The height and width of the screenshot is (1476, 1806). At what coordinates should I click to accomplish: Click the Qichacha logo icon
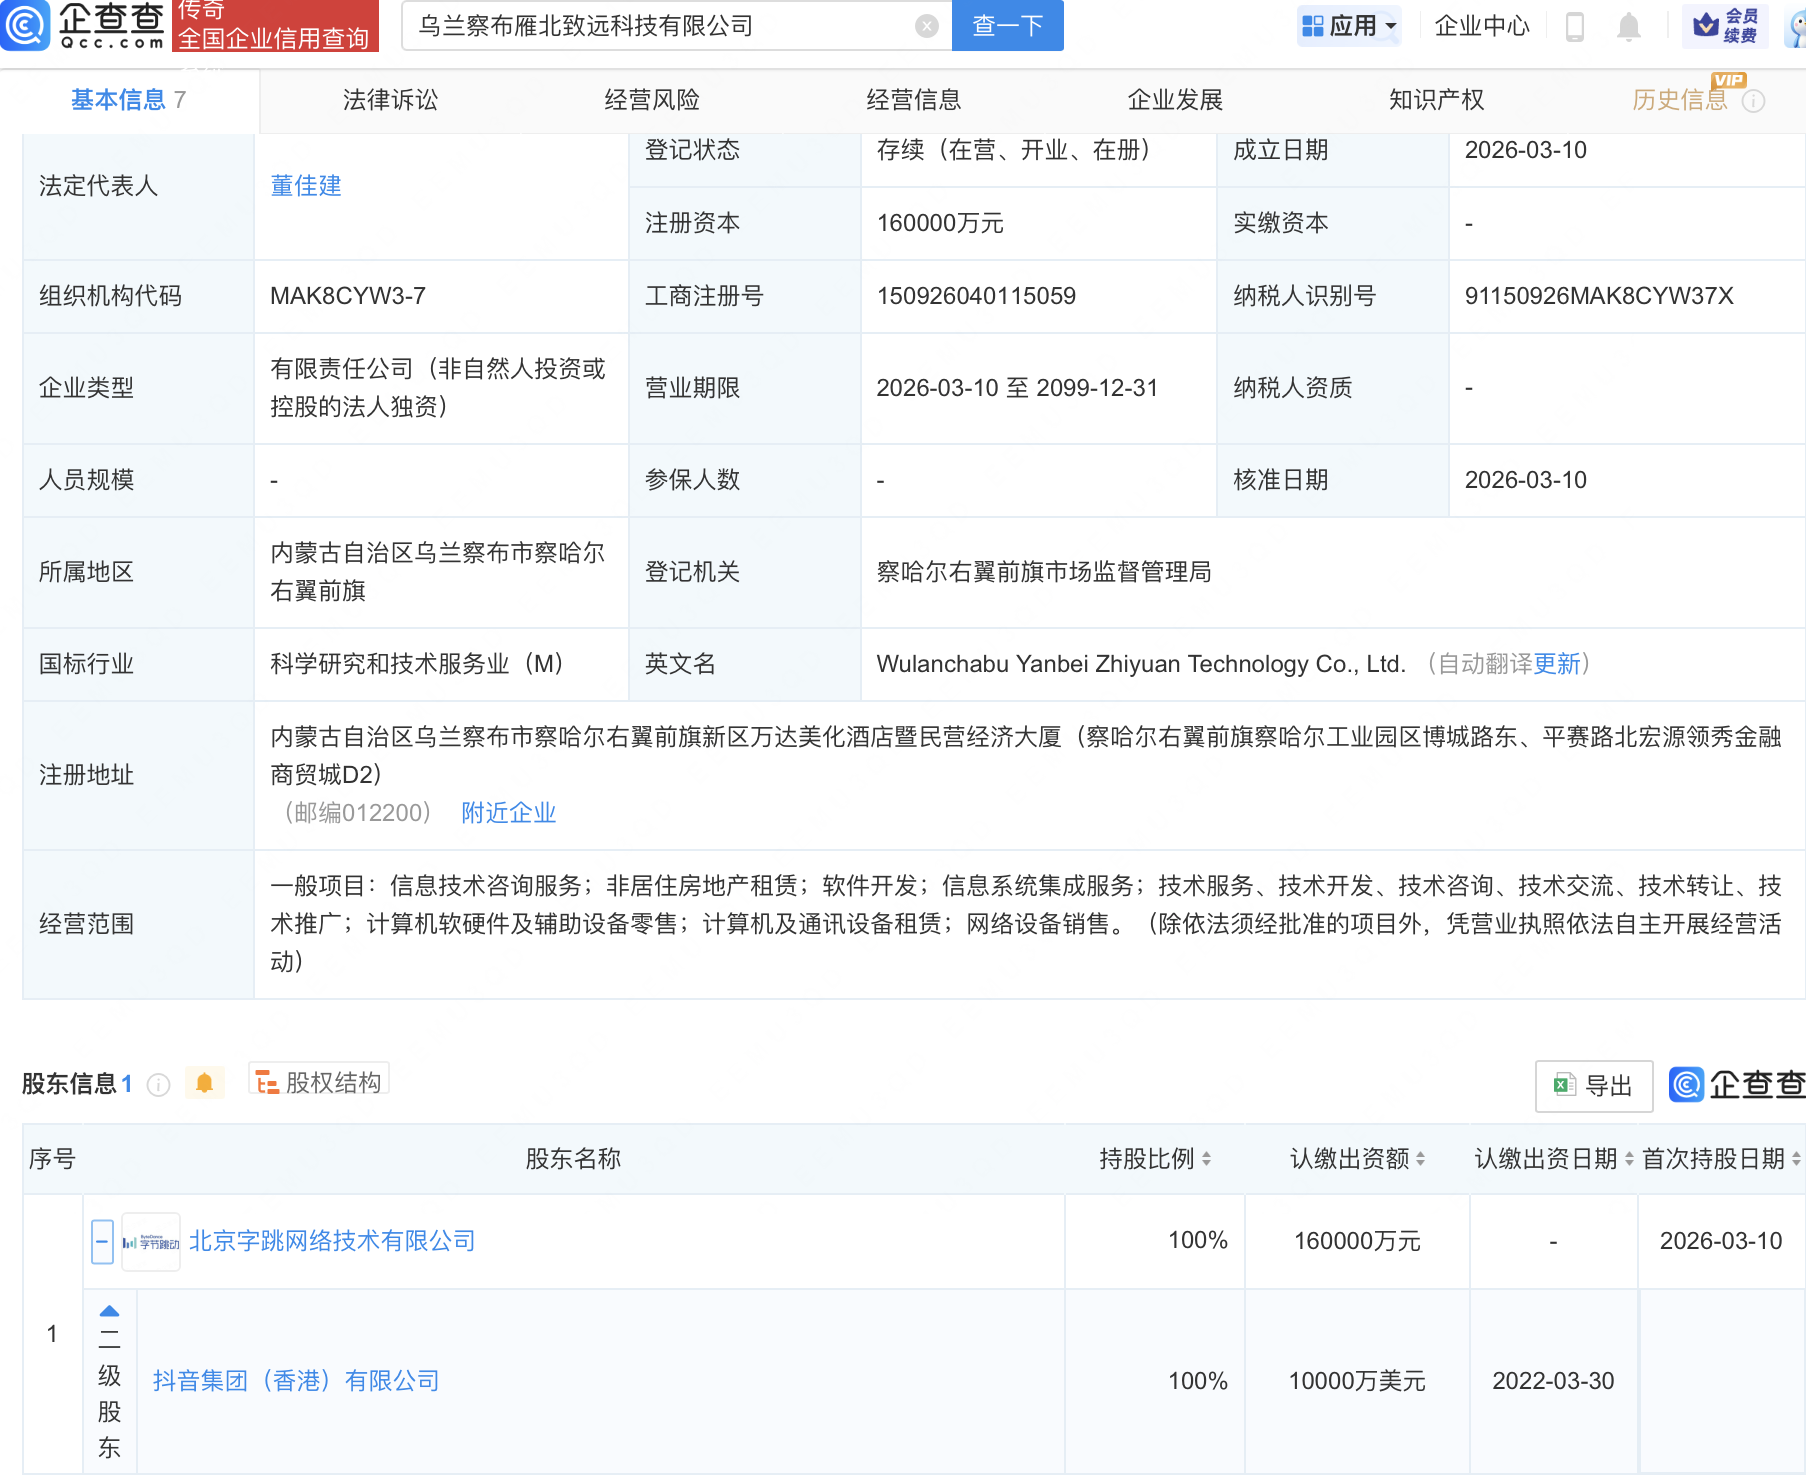(x=26, y=26)
